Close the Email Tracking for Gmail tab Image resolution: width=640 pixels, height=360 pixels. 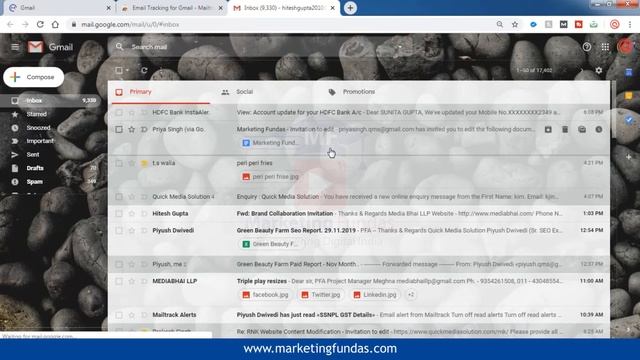[x=221, y=8]
